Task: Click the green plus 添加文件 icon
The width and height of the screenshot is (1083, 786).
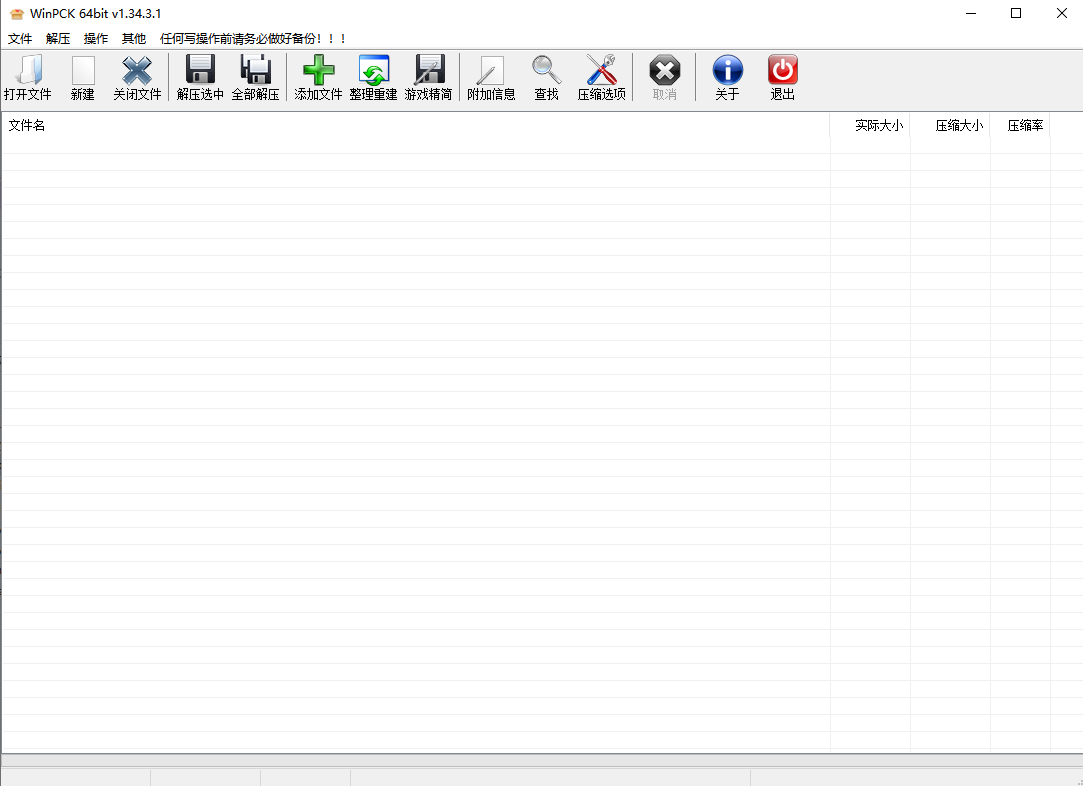Action: pyautogui.click(x=318, y=72)
